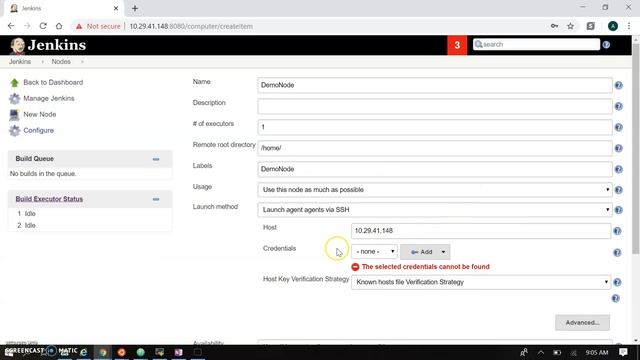
Task: Open browser home page
Action: (x=59, y=26)
